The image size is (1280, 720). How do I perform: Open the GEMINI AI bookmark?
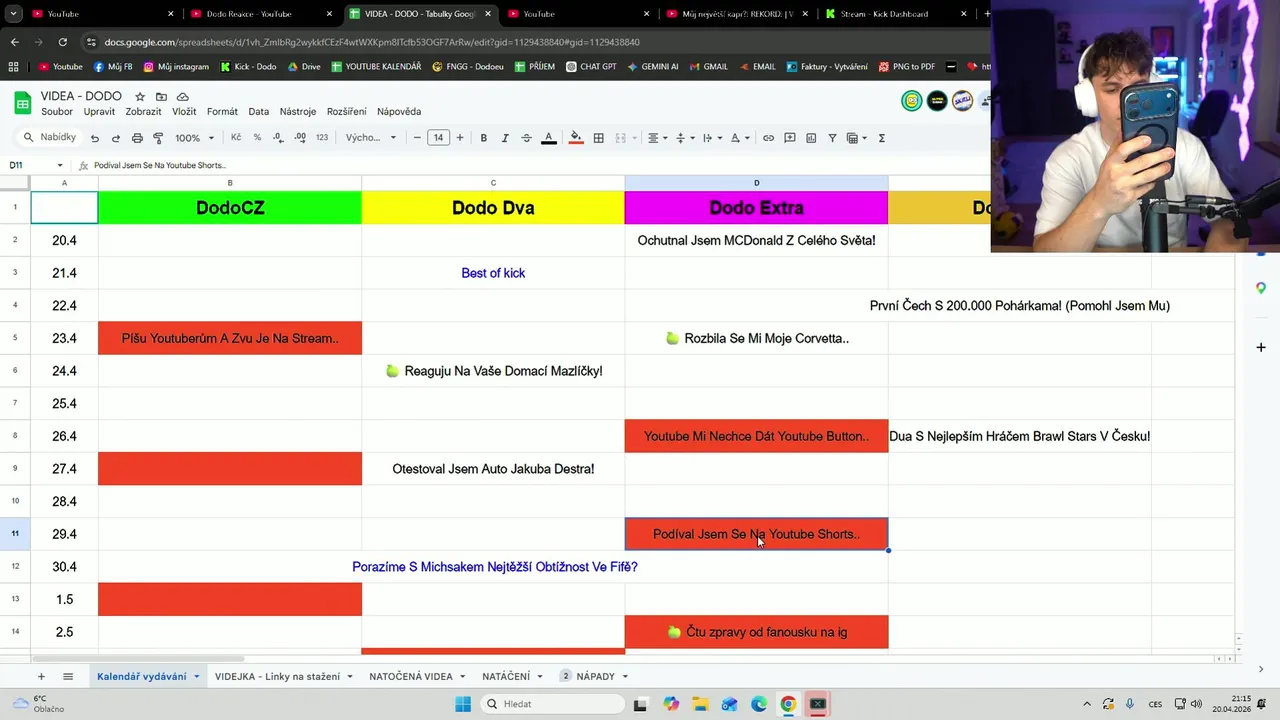click(x=653, y=67)
